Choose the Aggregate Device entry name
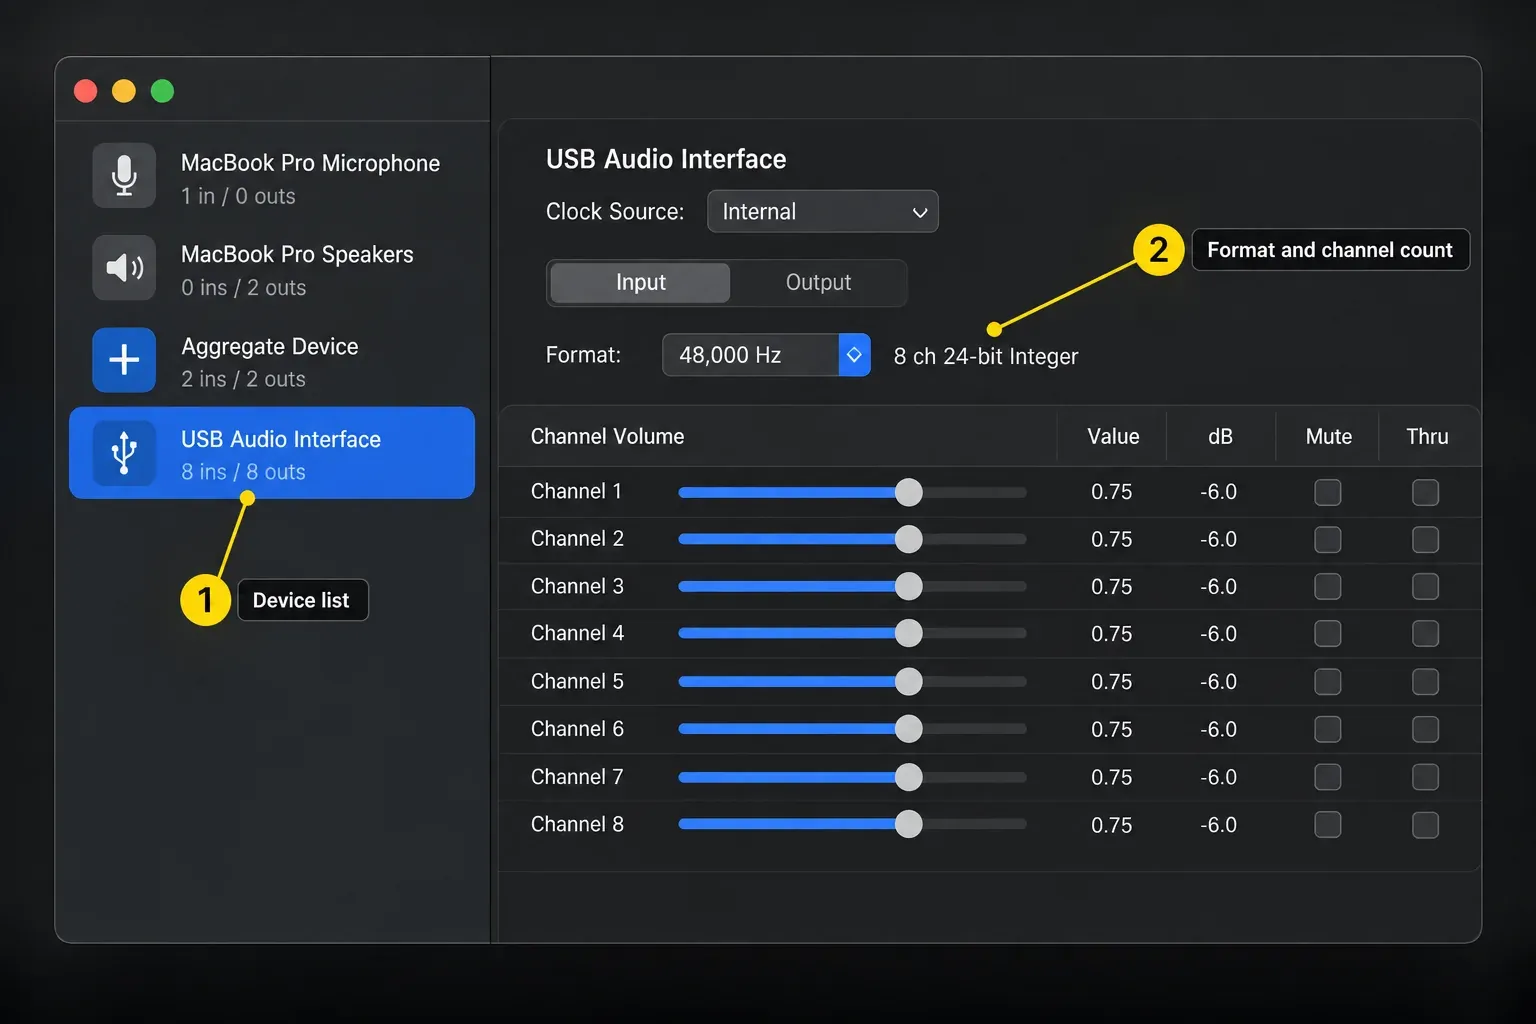 click(x=270, y=346)
